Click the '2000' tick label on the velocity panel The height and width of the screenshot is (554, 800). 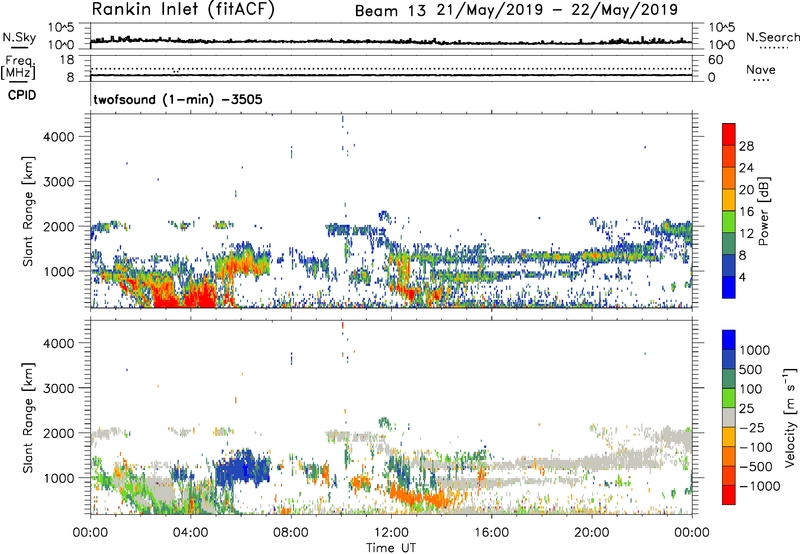tap(58, 433)
